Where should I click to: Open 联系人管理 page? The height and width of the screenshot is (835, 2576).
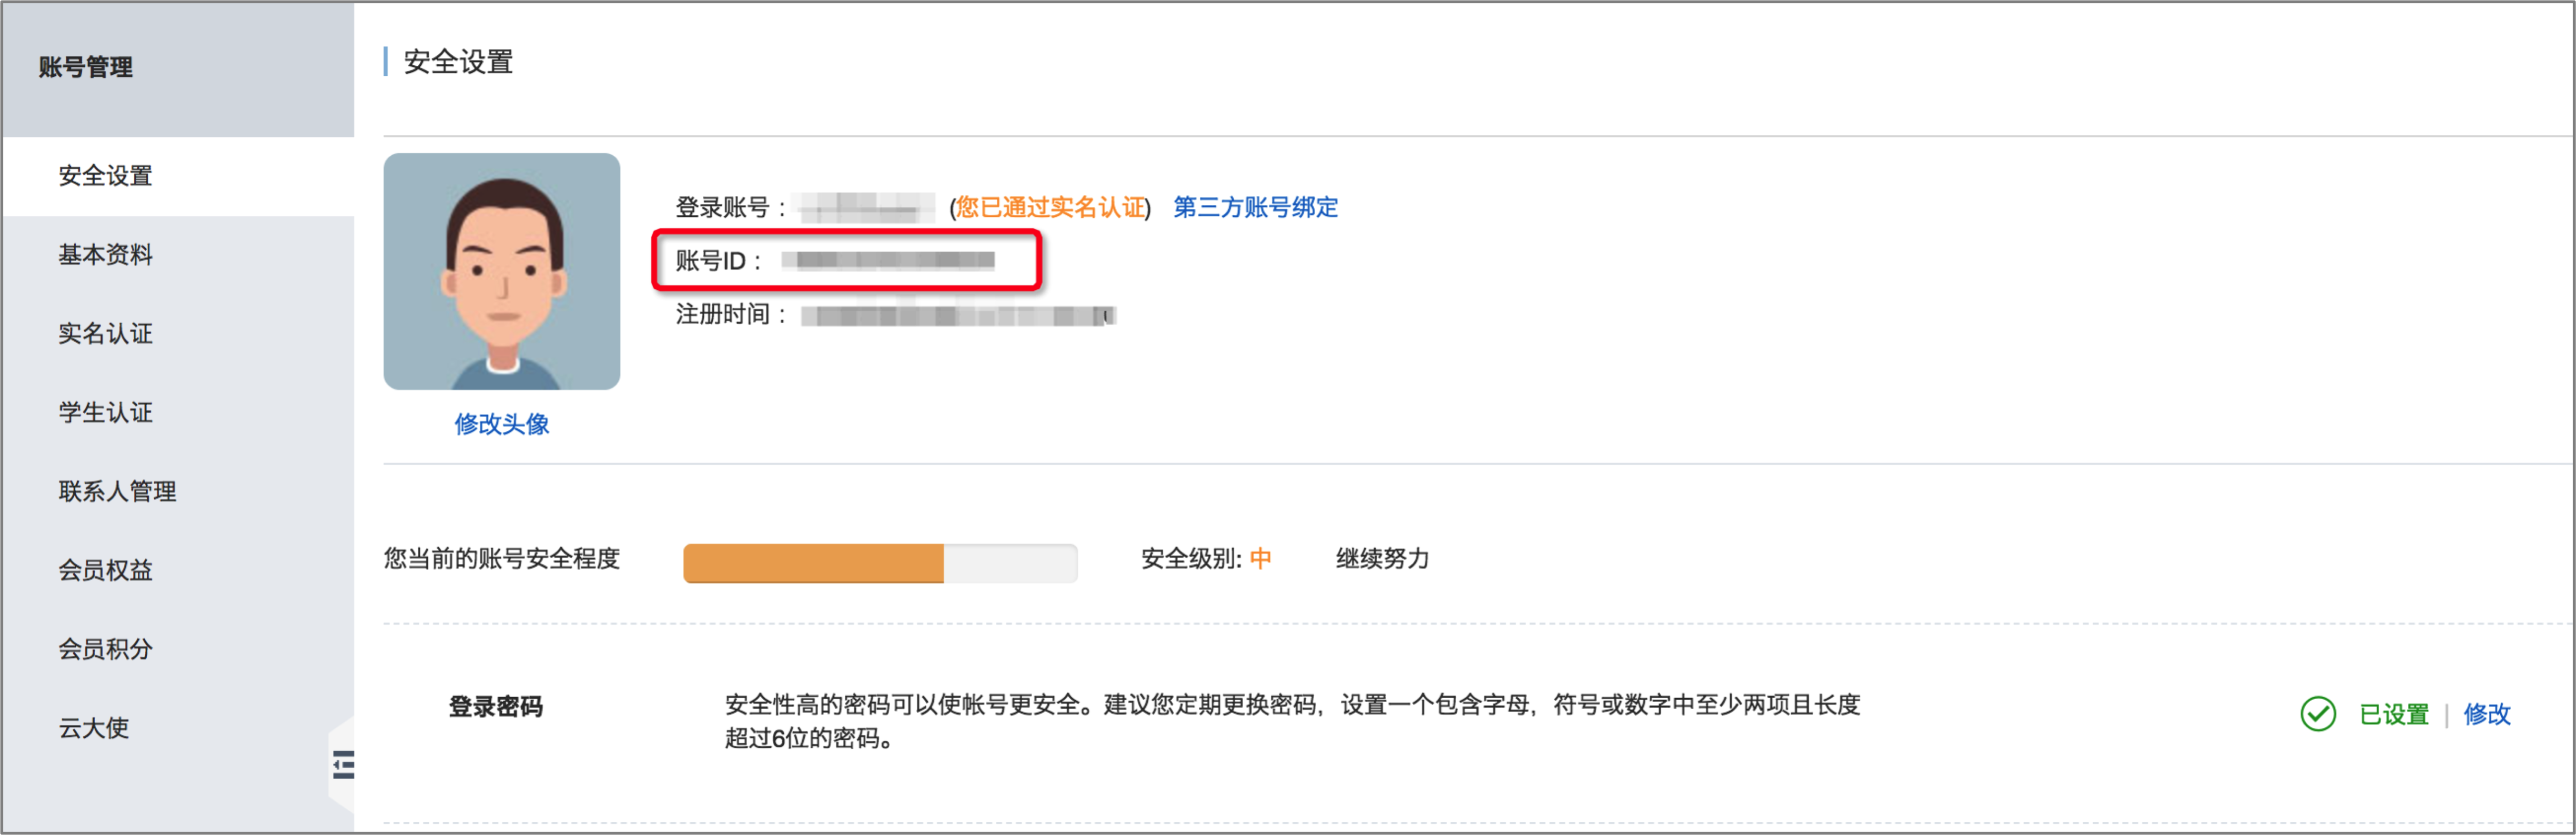(x=117, y=491)
